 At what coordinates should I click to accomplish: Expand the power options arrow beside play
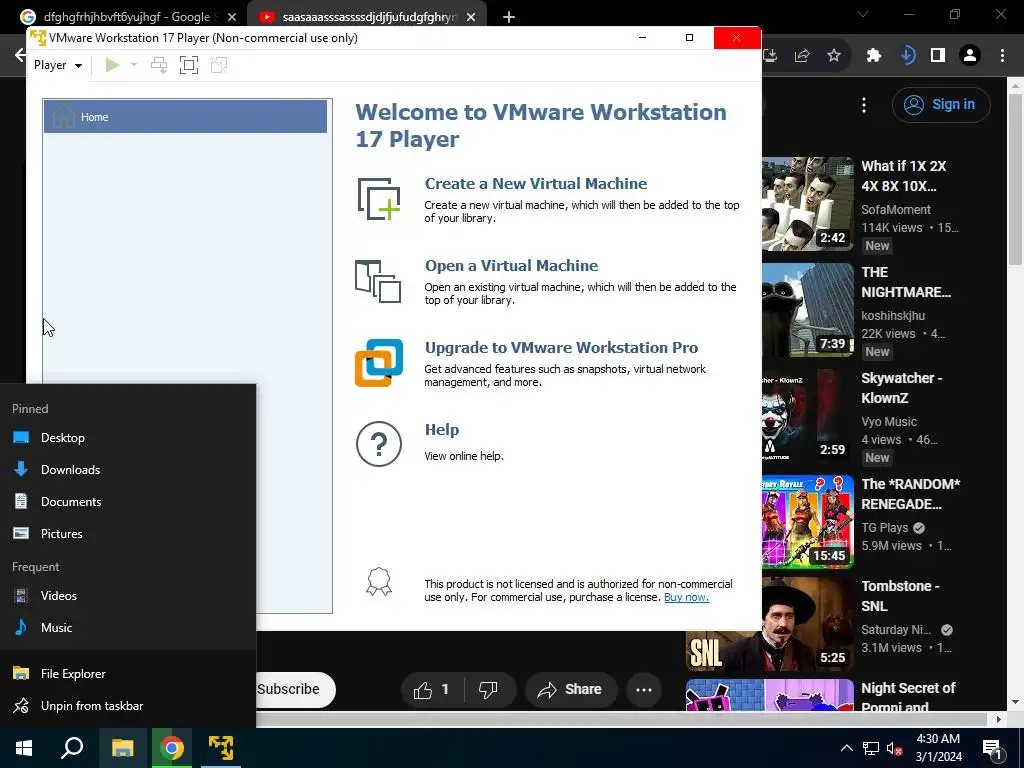pos(134,65)
